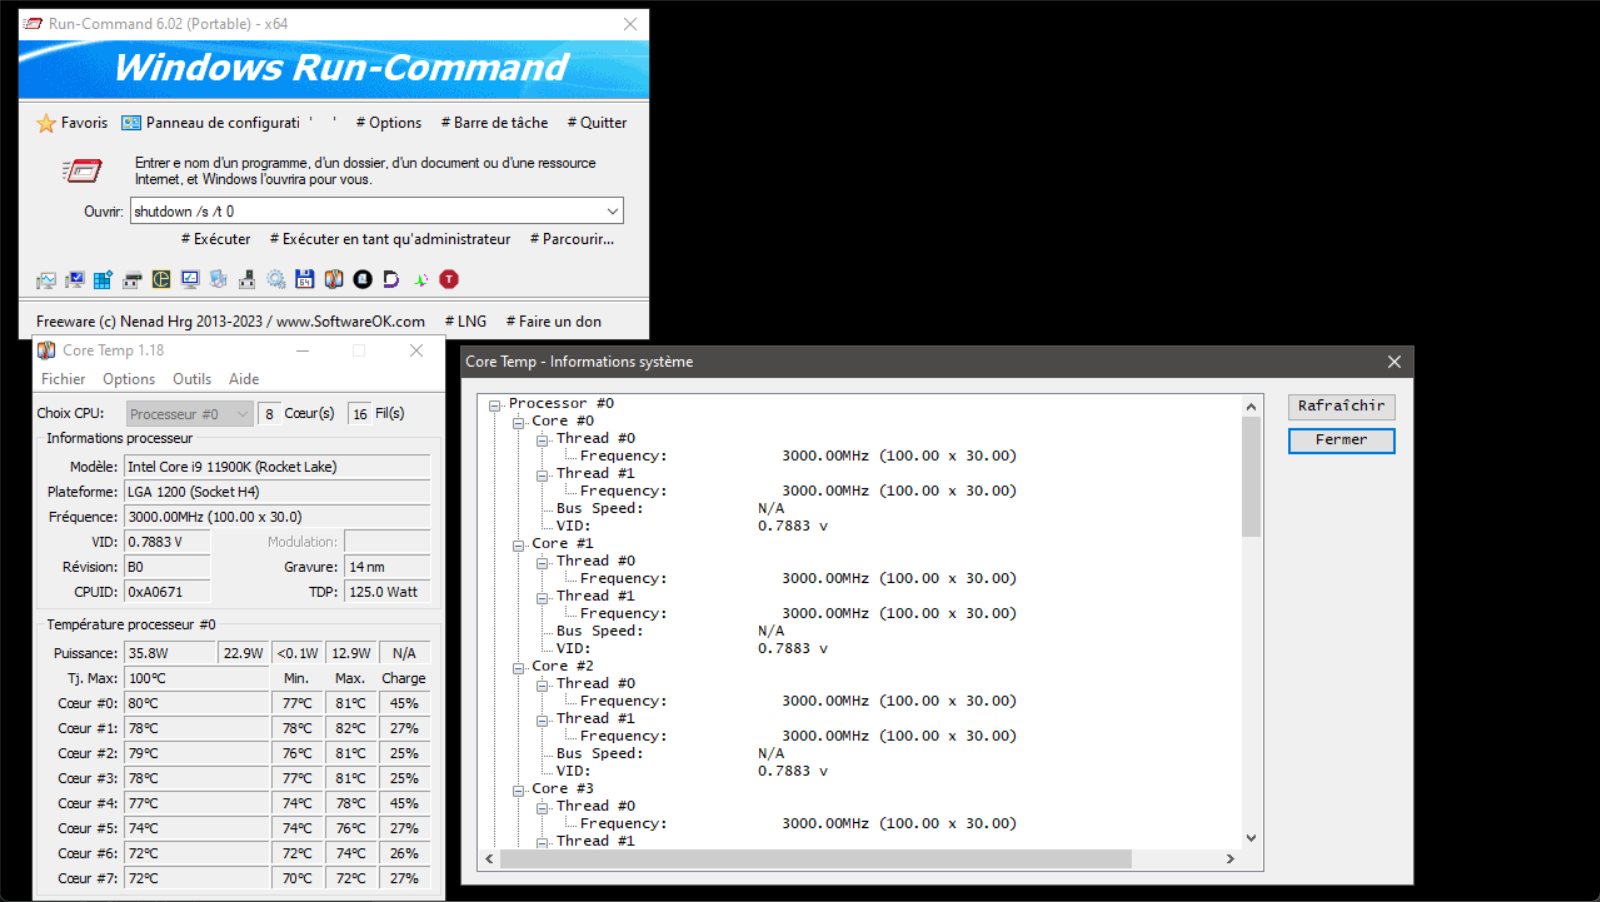This screenshot has width=1600, height=902.
Task: Click the blue floppy disk 64 icon
Action: (305, 280)
